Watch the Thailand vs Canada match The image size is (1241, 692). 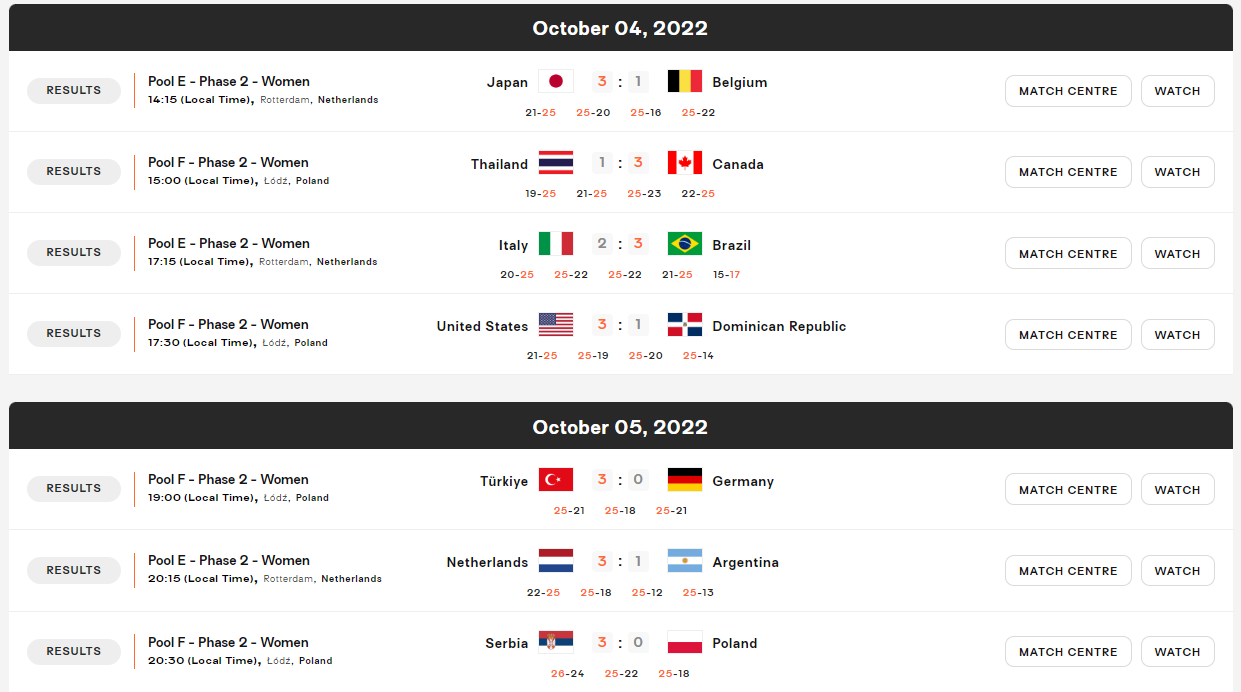tap(1177, 172)
